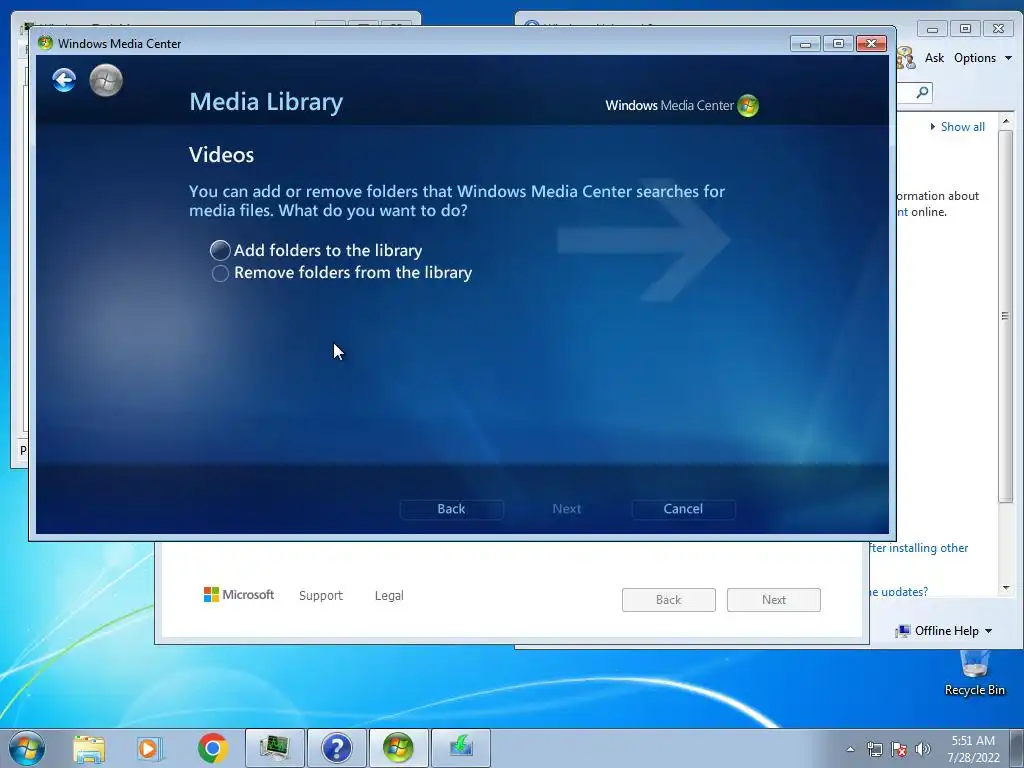Open Windows Explorer from the taskbar
The height and width of the screenshot is (768, 1024).
[89, 749]
